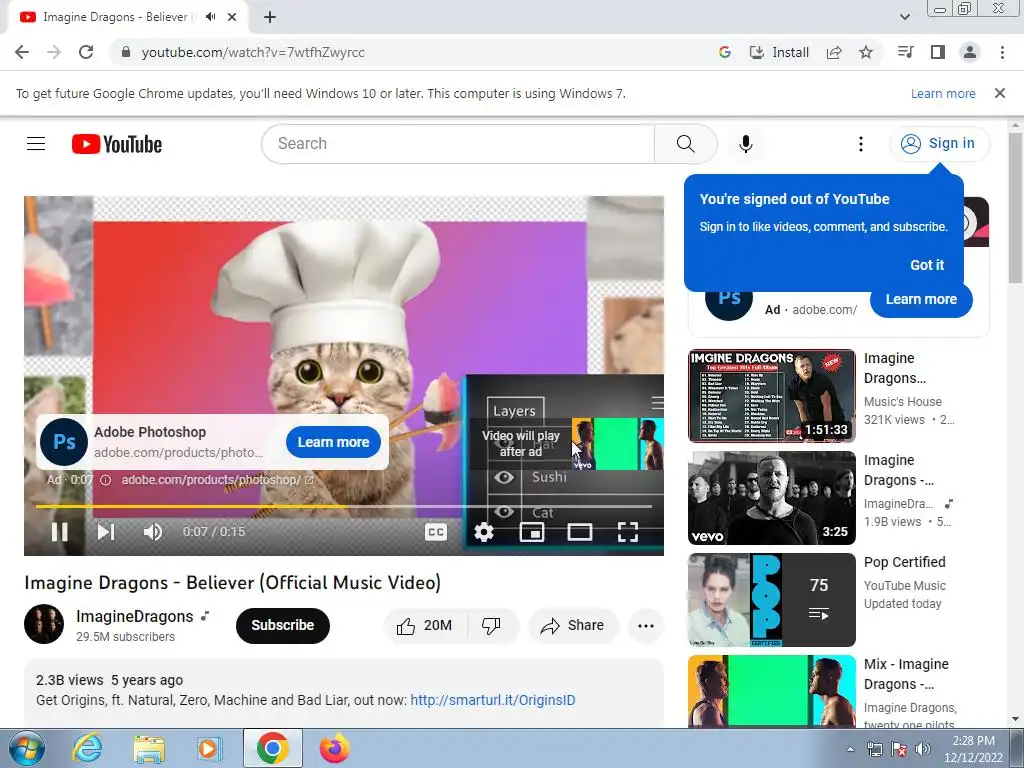Open Mix - Imagine Dragons thumbnail
This screenshot has width=1024, height=768.
point(772,691)
